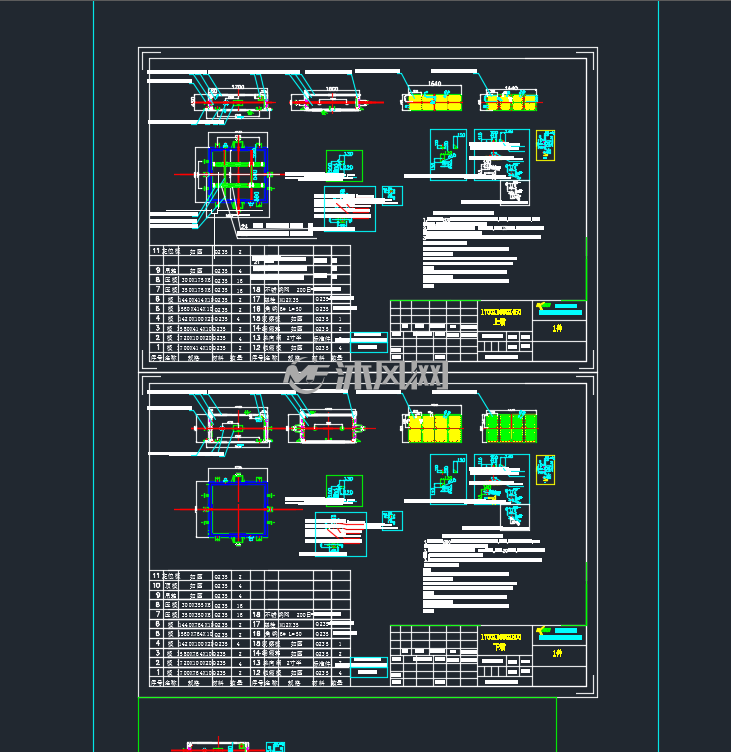Click the 2寸半 spec in lower parts list
This screenshot has width=731, height=752.
294,663
